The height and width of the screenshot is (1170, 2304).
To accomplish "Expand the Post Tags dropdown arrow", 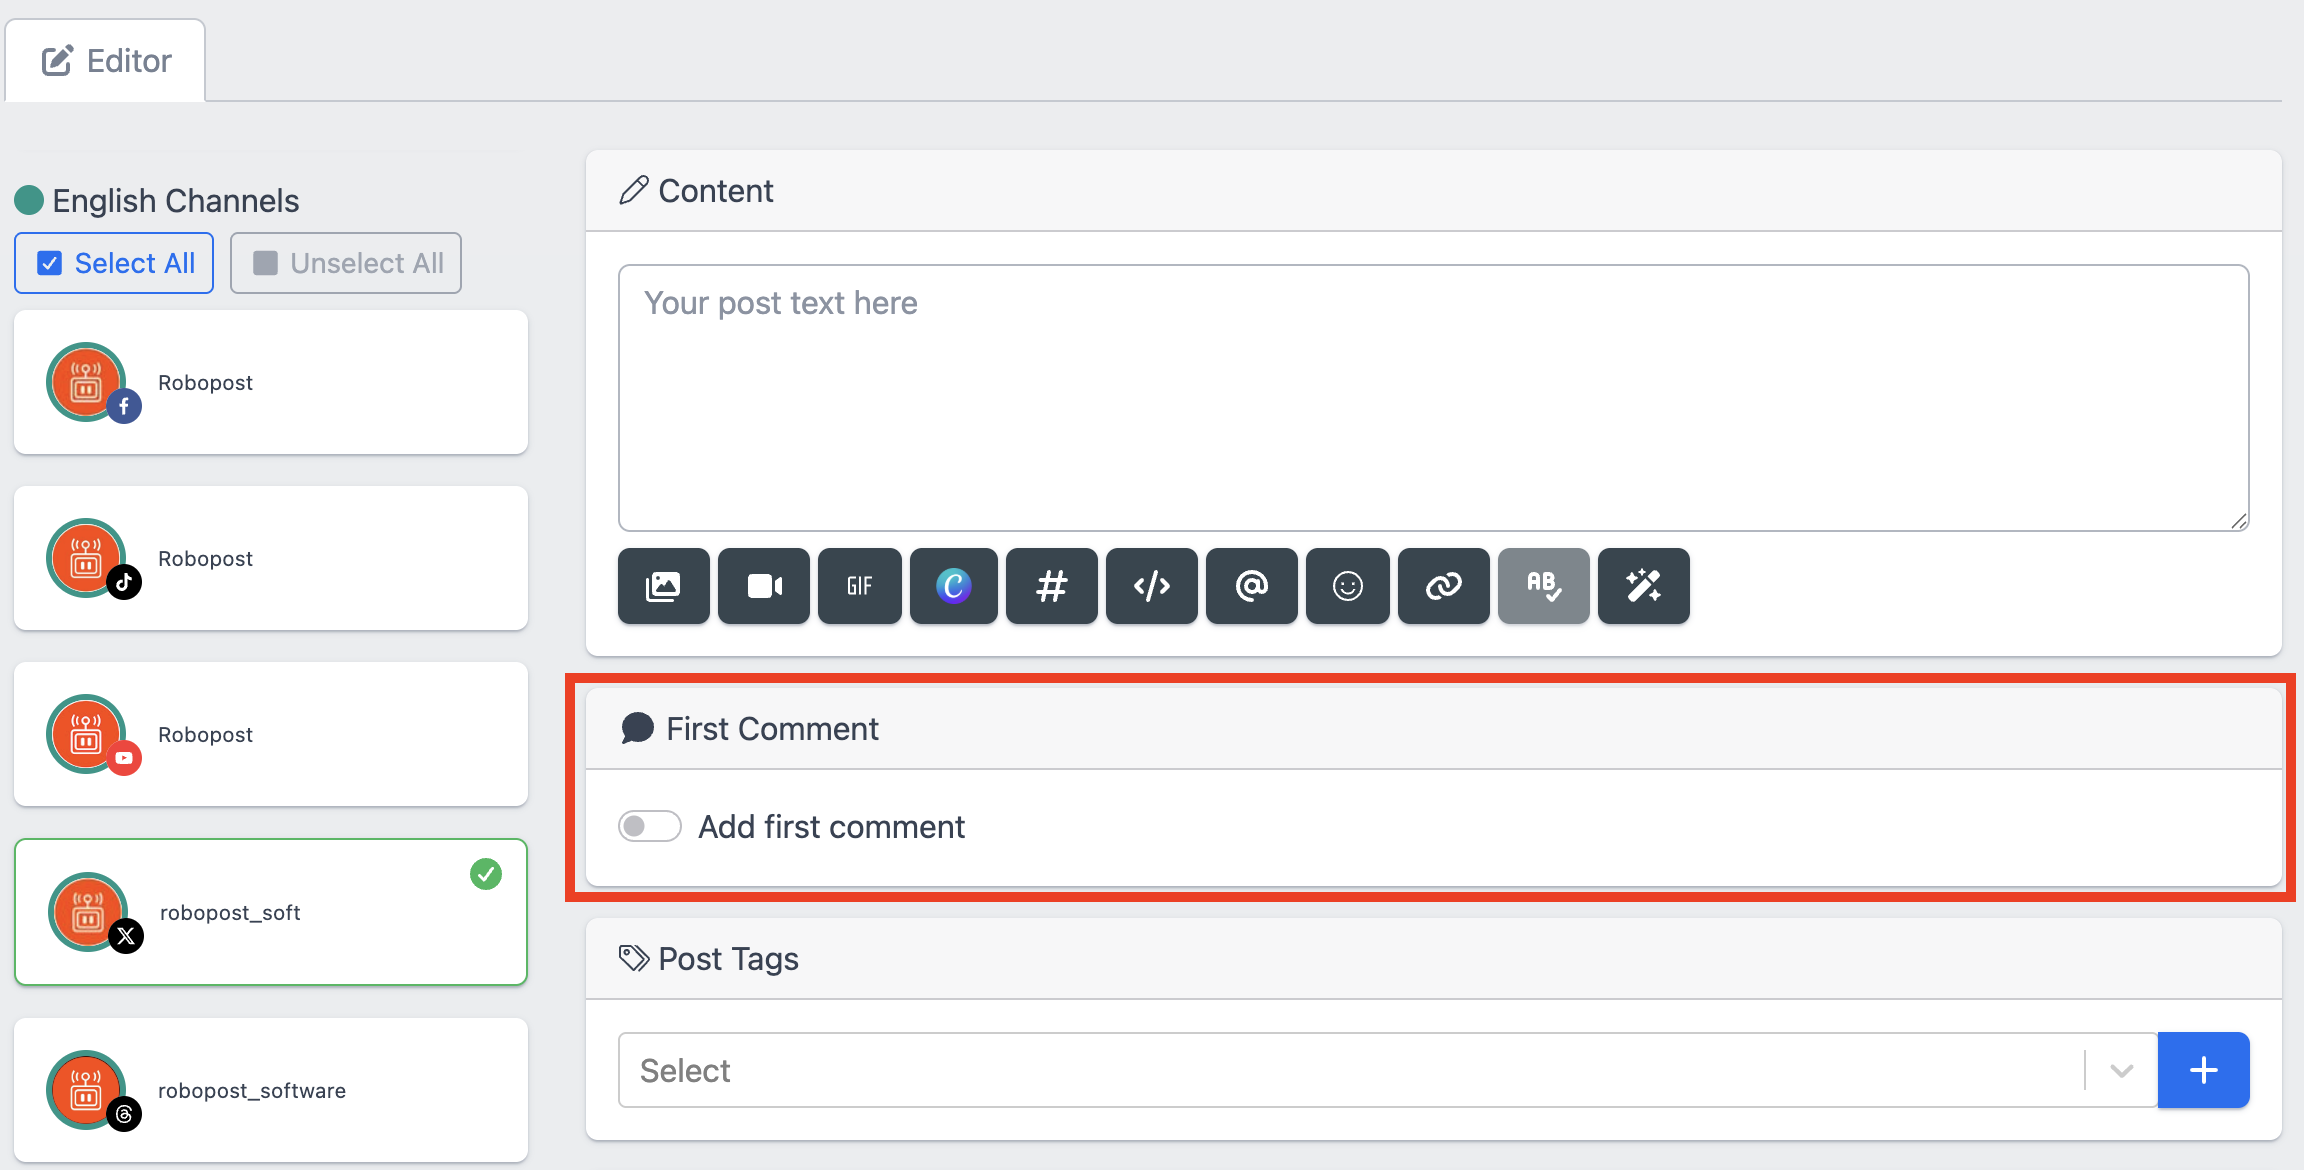I will pyautogui.click(x=2121, y=1071).
